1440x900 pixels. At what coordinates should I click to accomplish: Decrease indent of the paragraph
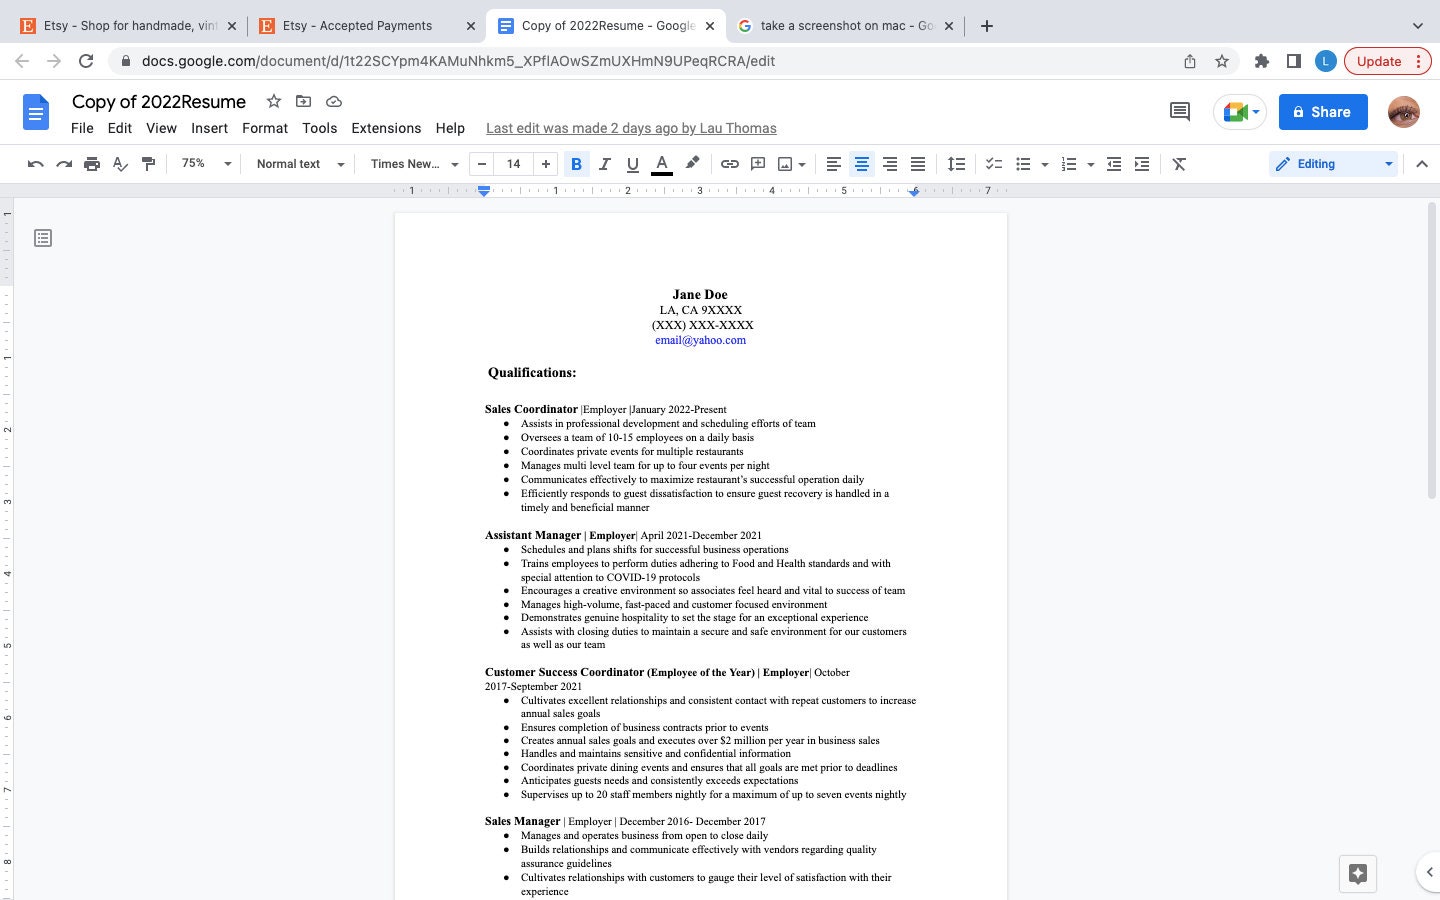(1114, 164)
